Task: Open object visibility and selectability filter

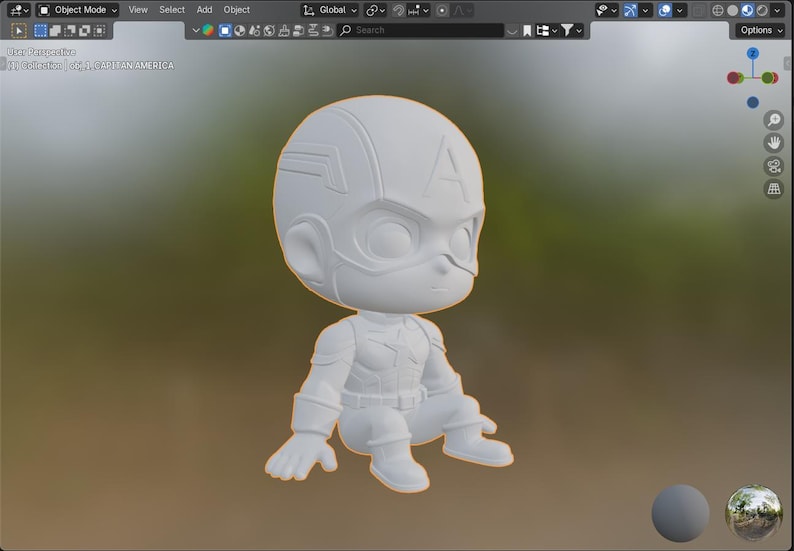Action: (606, 10)
